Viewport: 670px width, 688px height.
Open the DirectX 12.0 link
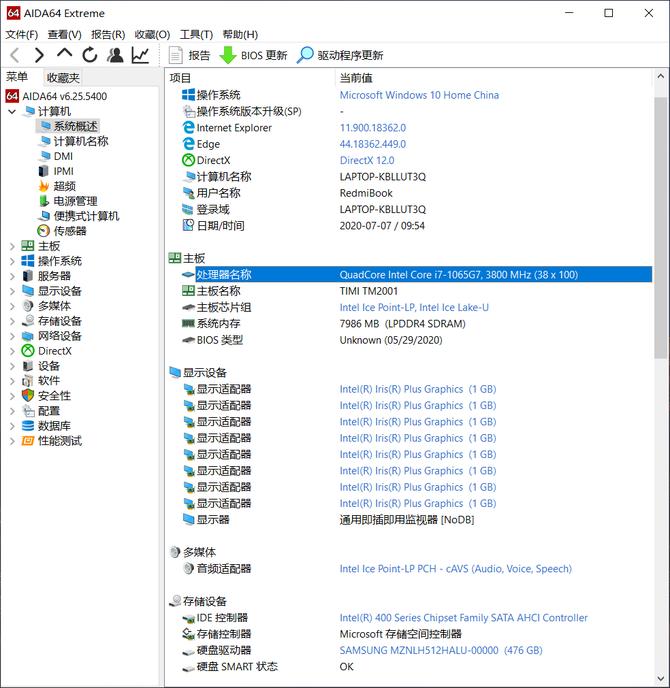point(367,161)
